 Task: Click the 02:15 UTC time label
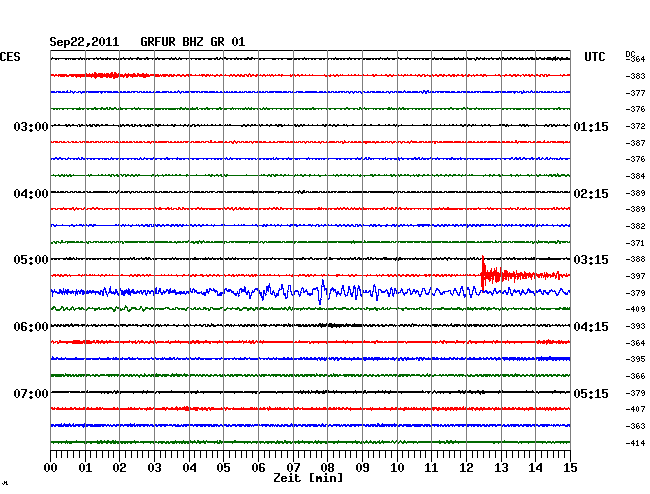pyautogui.click(x=591, y=194)
